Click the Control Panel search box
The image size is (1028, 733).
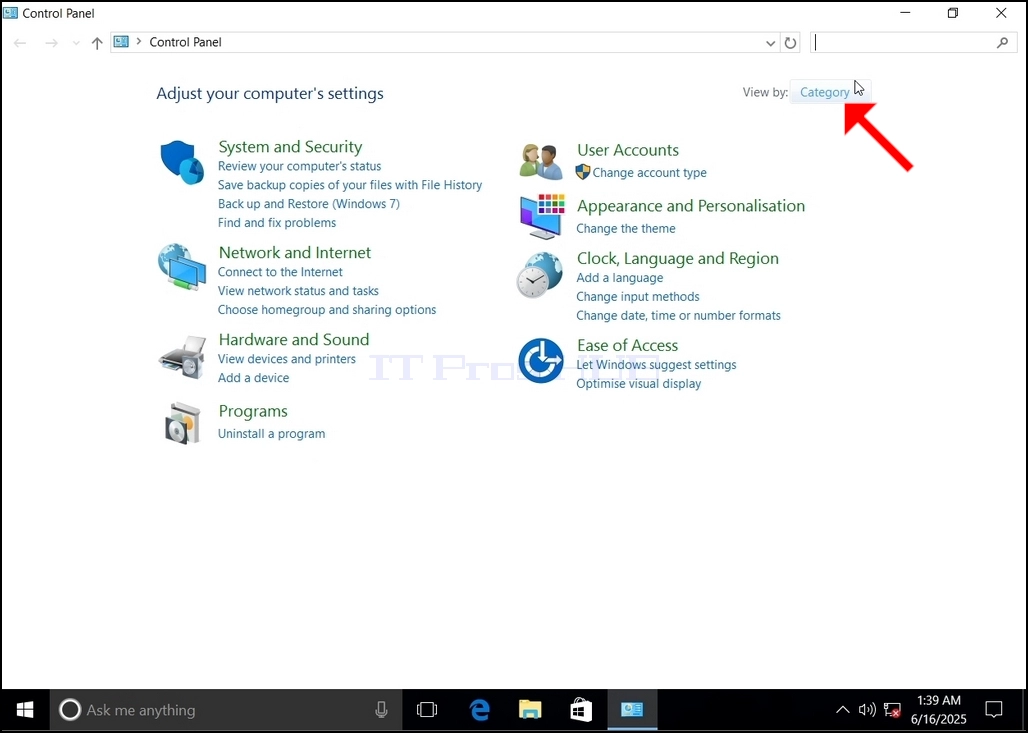click(x=913, y=43)
